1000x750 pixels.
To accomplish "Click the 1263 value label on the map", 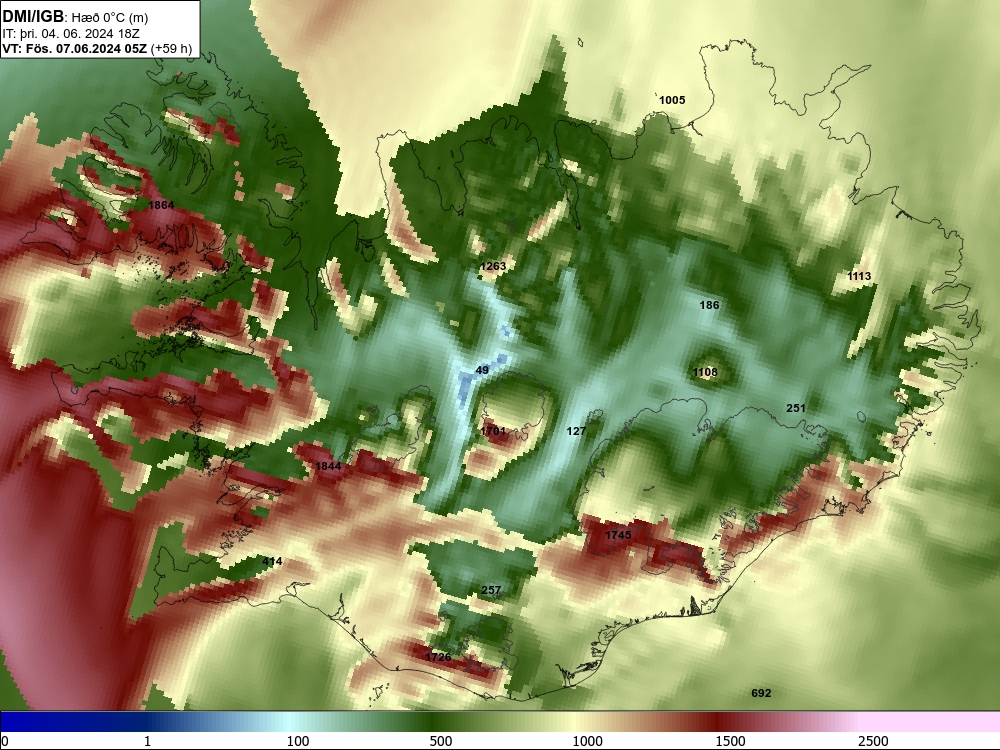I will point(493,267).
